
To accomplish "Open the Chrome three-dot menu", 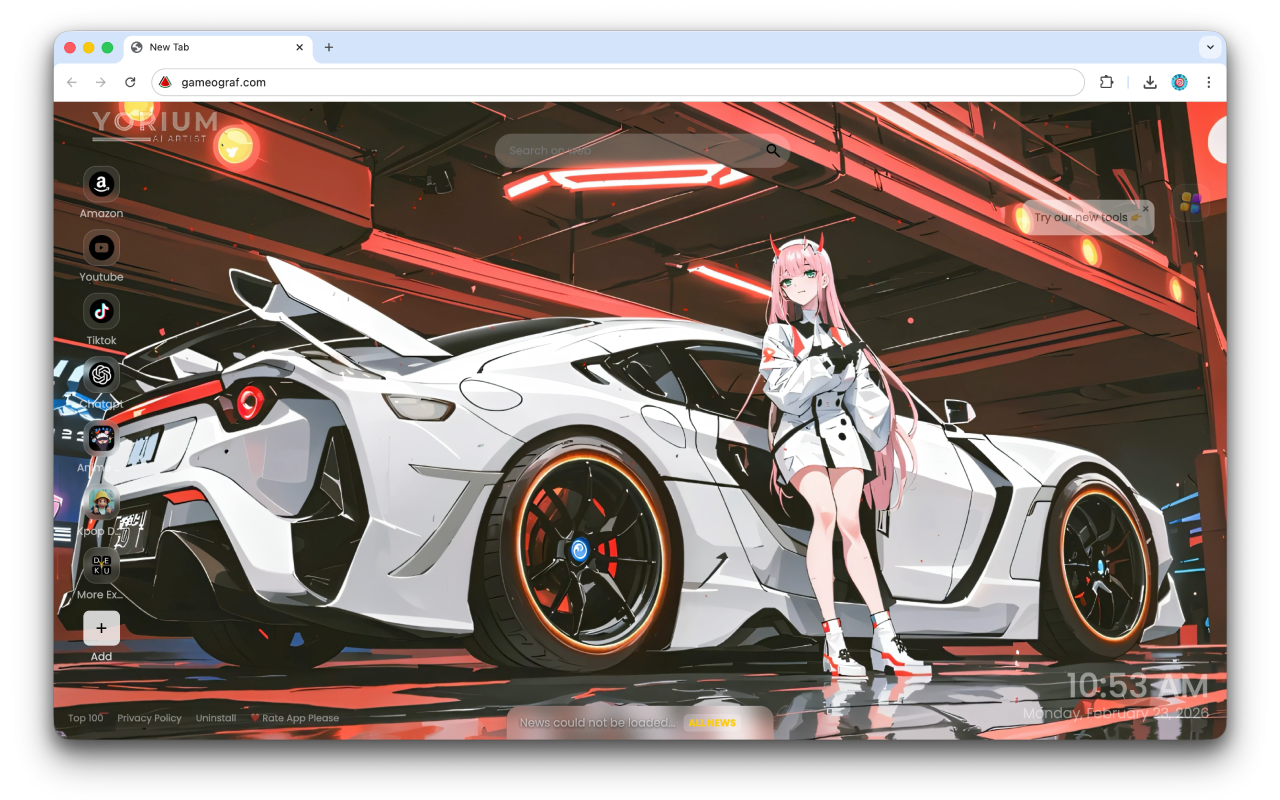I will pyautogui.click(x=1208, y=82).
